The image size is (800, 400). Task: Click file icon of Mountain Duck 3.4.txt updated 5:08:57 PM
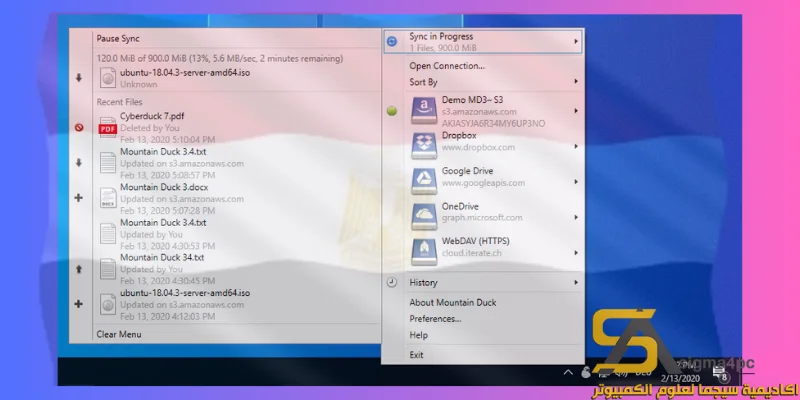(108, 163)
